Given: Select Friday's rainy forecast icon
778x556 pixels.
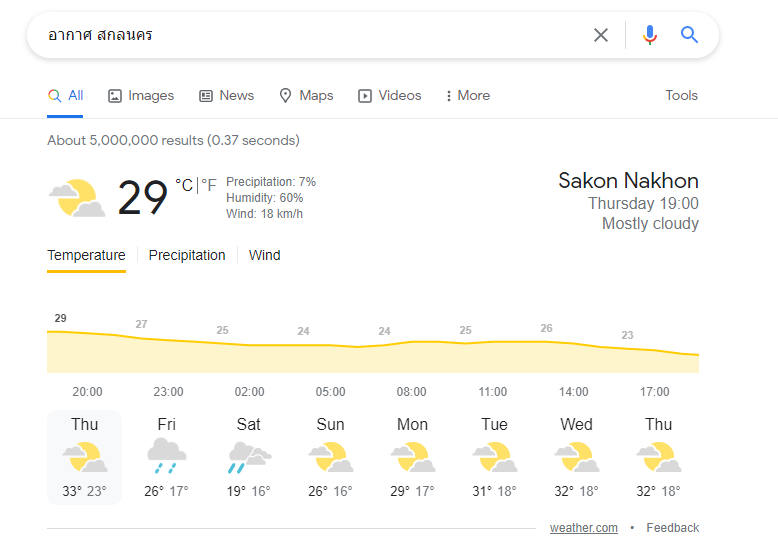Looking at the screenshot, I should tap(167, 456).
